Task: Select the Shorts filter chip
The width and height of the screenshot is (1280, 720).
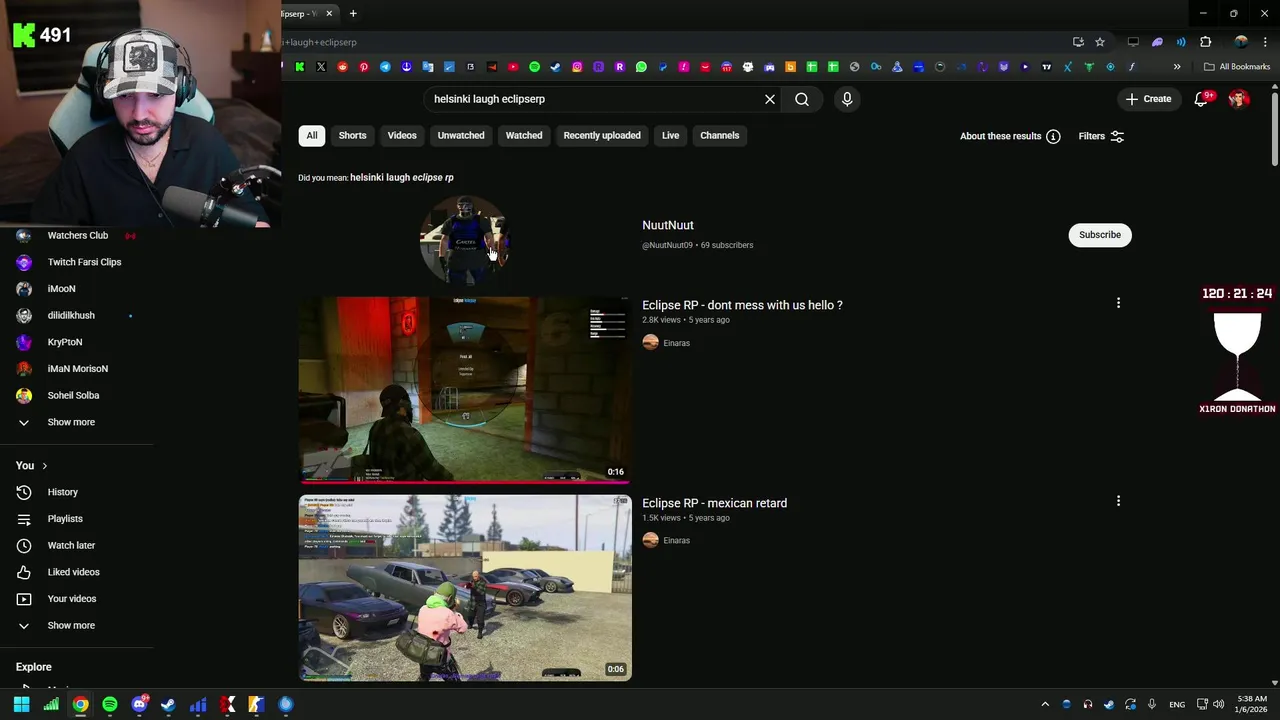Action: 352,136
